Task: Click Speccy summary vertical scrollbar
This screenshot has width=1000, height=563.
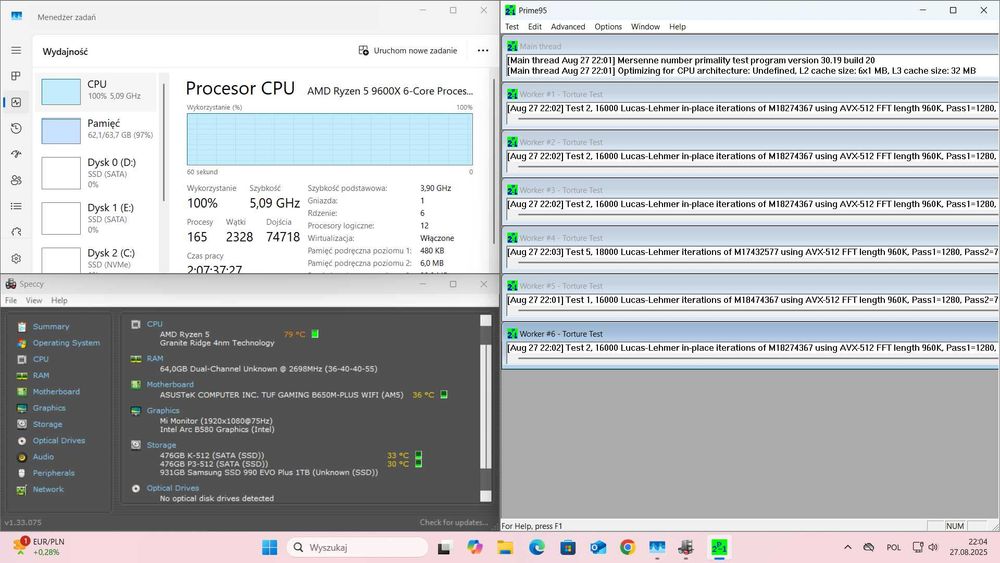Action: tap(485, 408)
